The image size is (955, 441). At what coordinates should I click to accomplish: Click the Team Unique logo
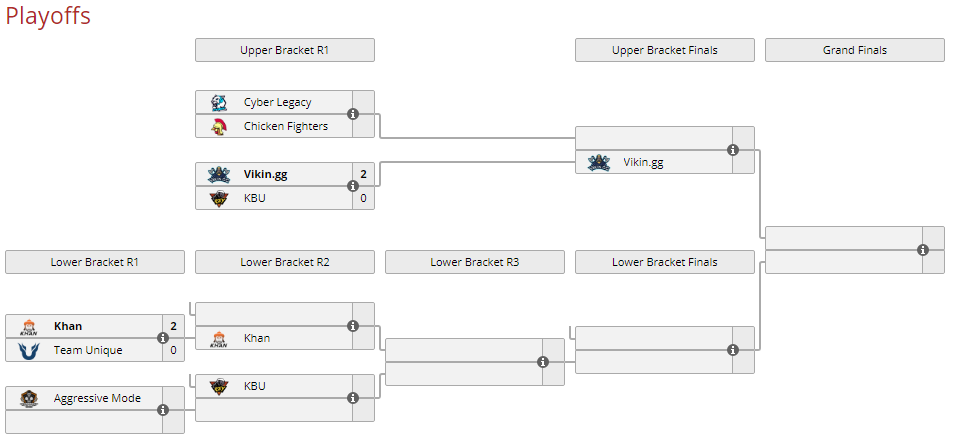pyautogui.click(x=29, y=350)
